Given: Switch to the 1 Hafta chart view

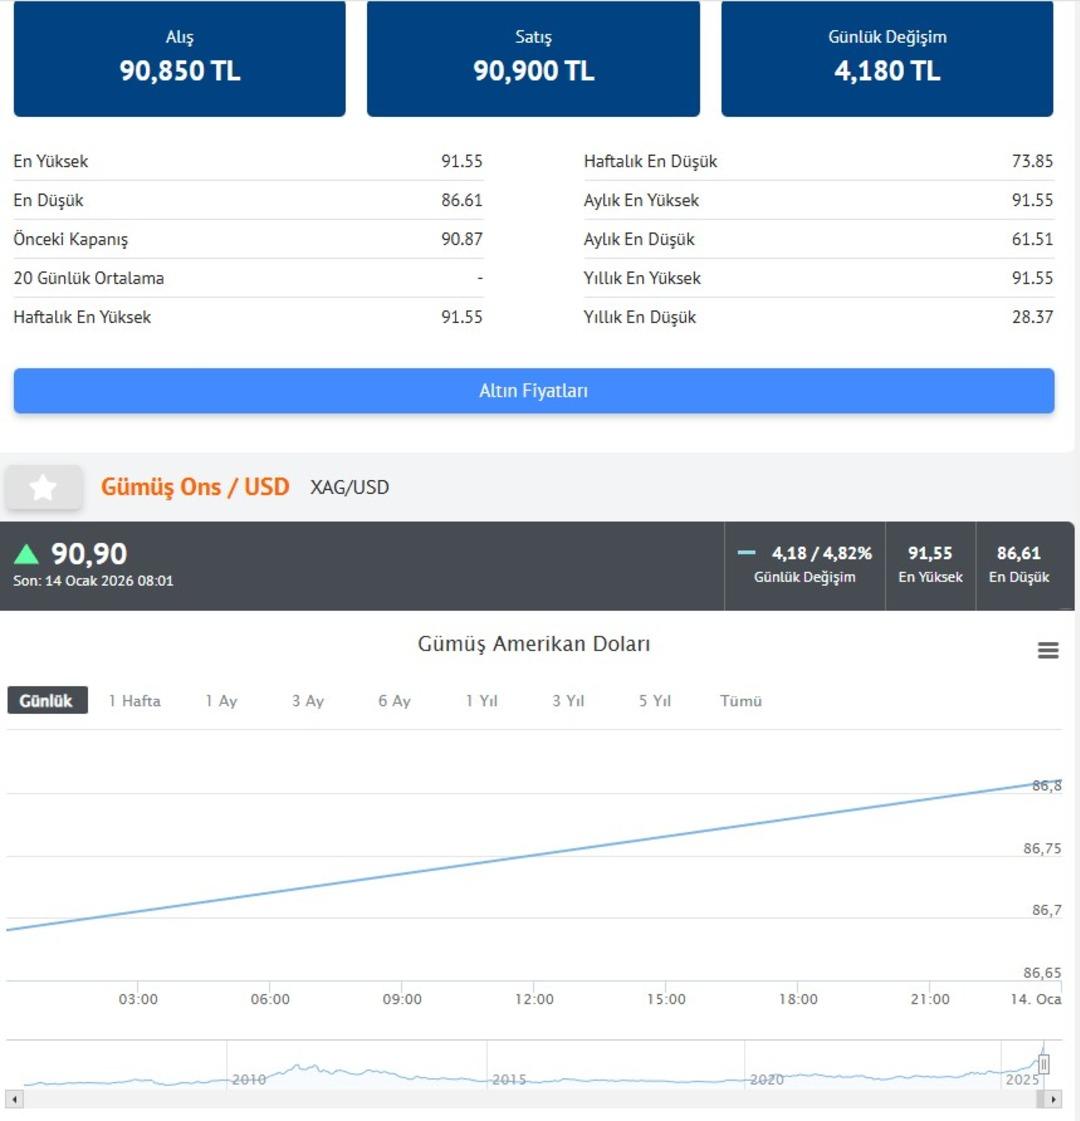Looking at the screenshot, I should 133,700.
